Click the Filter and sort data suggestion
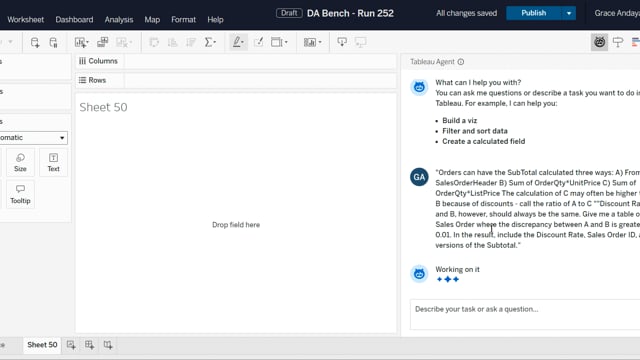640x360 pixels. click(x=475, y=131)
